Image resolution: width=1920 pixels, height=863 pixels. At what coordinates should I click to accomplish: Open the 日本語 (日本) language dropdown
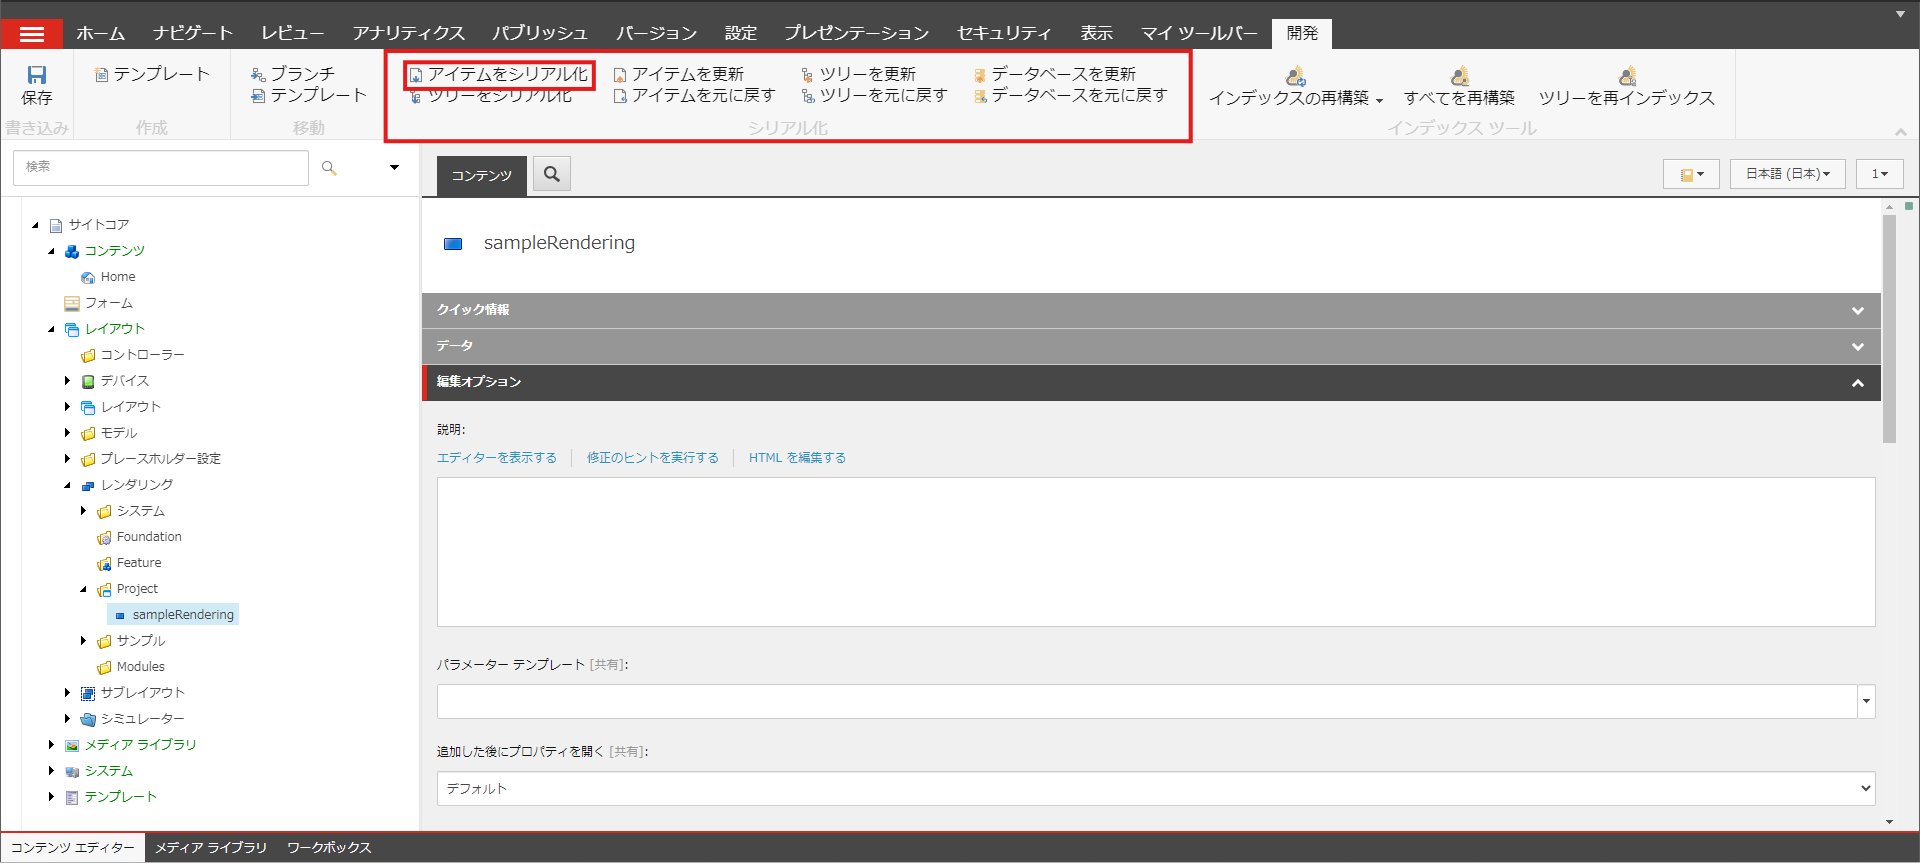(1788, 174)
